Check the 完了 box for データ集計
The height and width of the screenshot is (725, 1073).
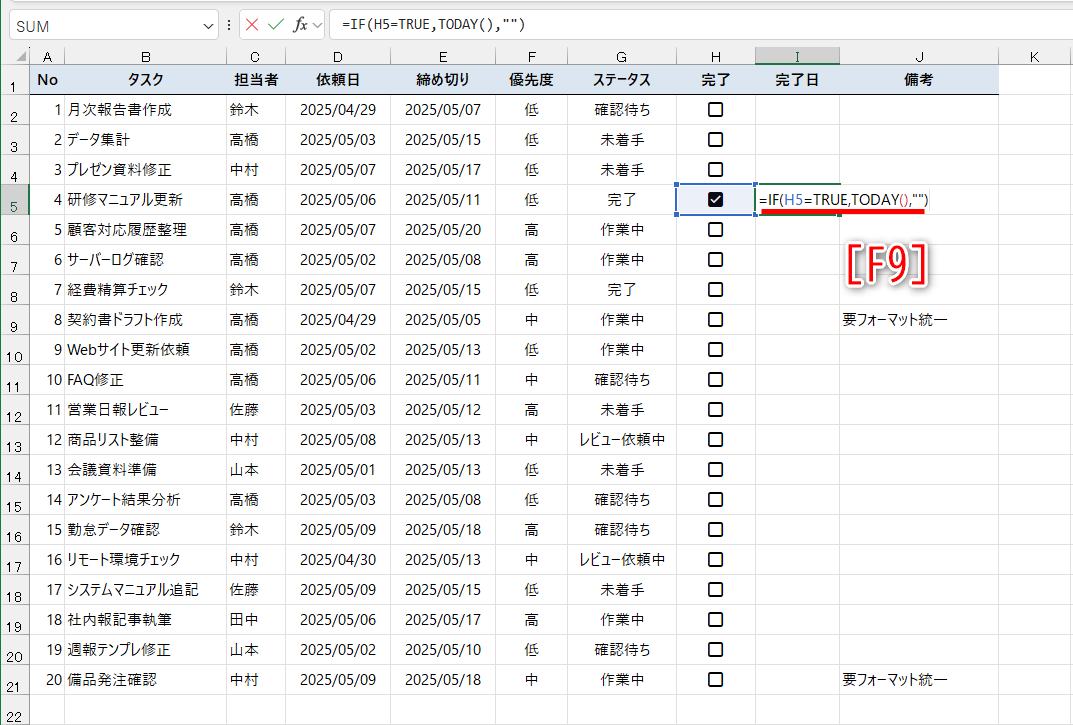pyautogui.click(x=715, y=140)
